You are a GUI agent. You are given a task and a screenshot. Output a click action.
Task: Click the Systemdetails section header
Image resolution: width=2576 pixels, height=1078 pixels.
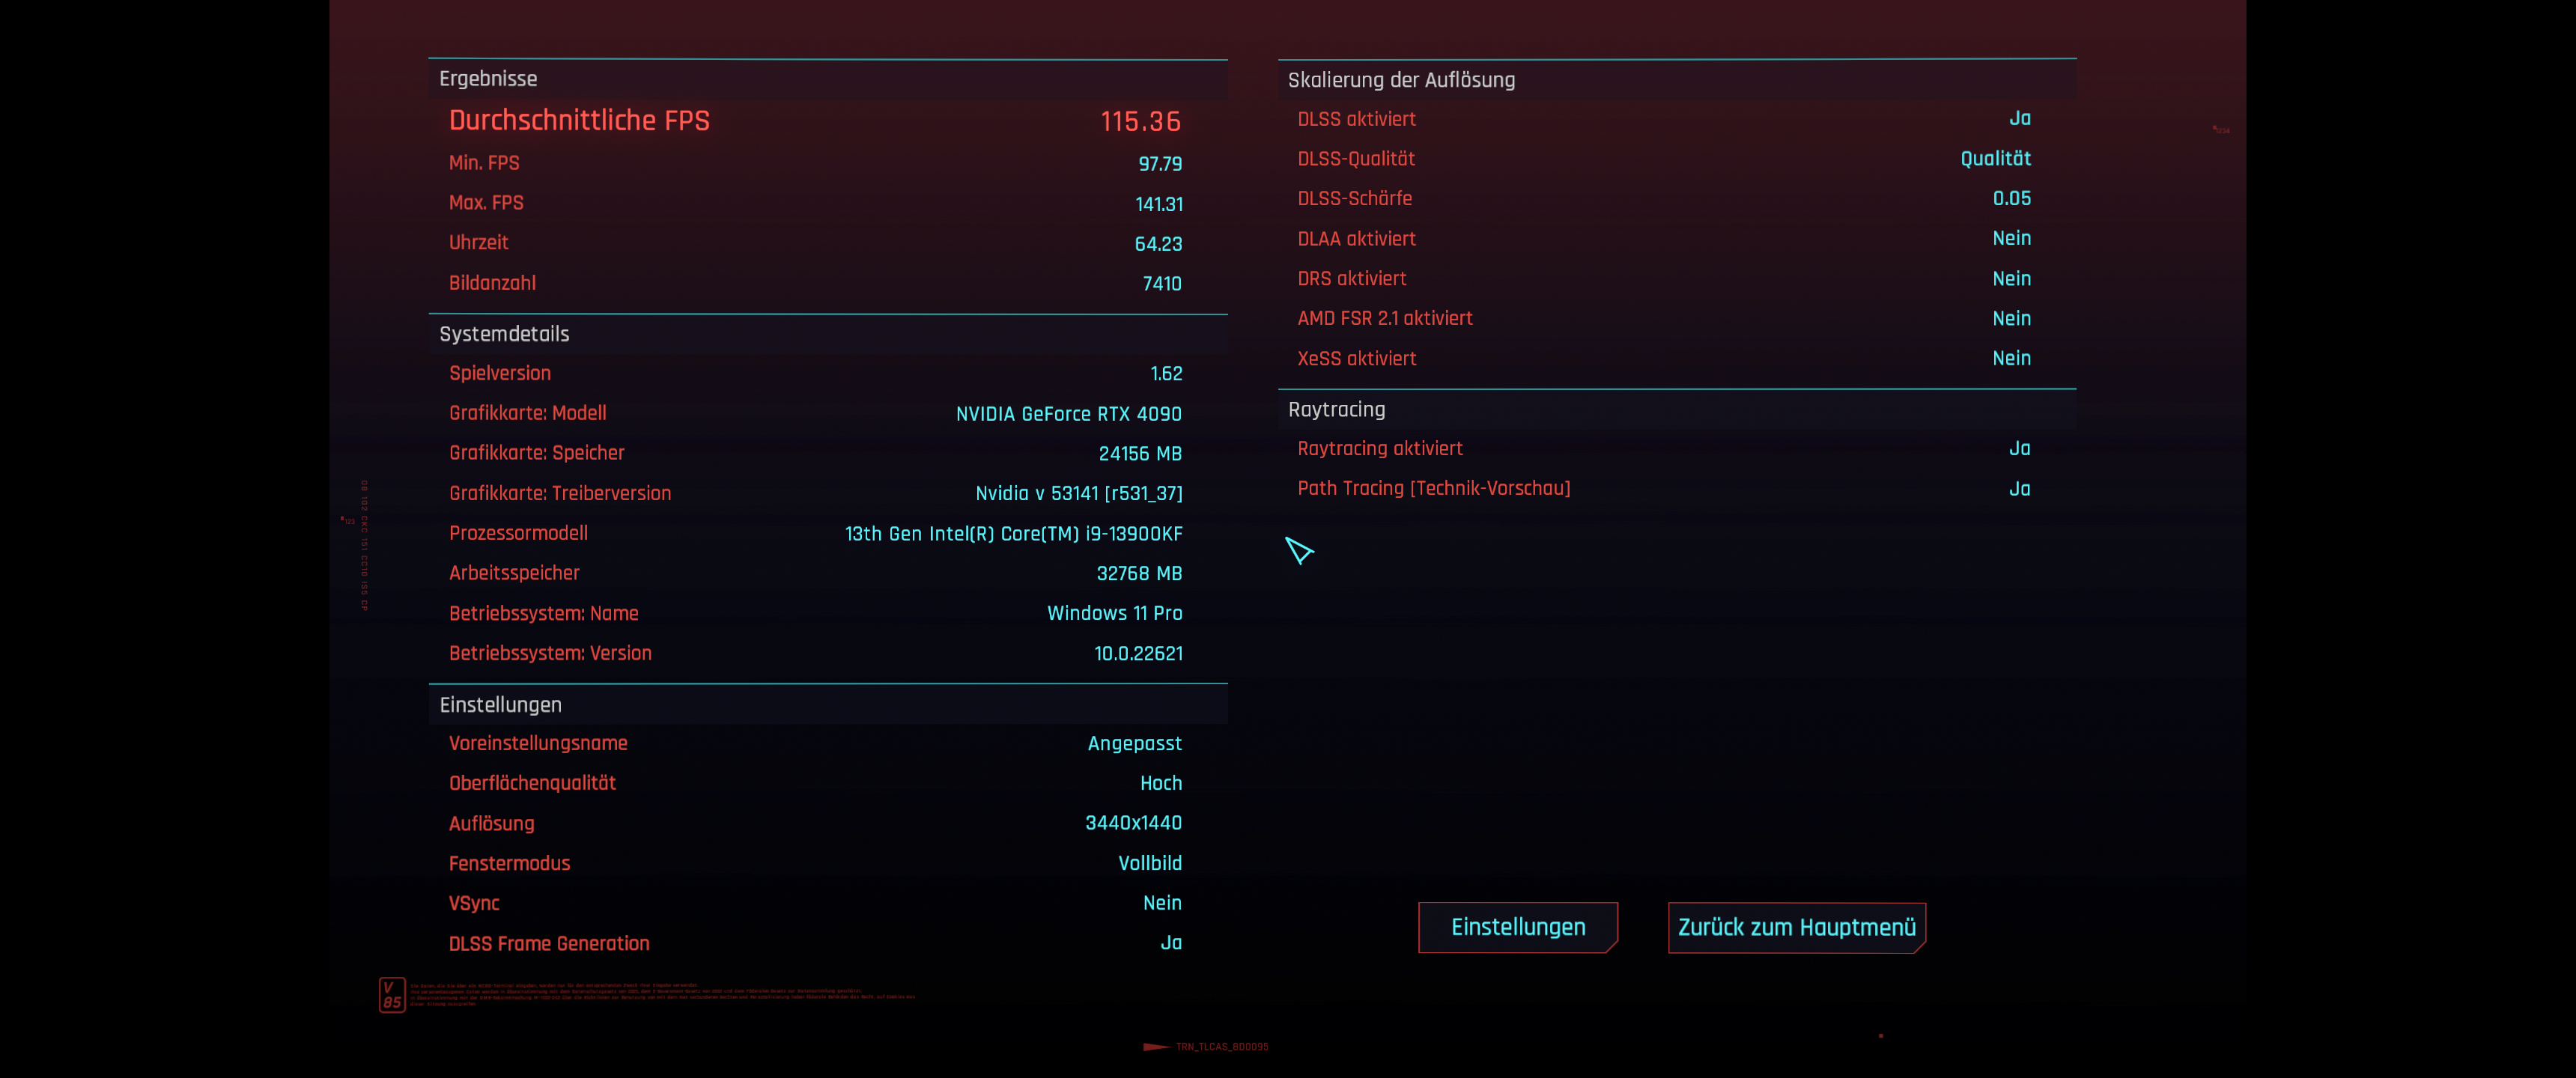coord(504,334)
